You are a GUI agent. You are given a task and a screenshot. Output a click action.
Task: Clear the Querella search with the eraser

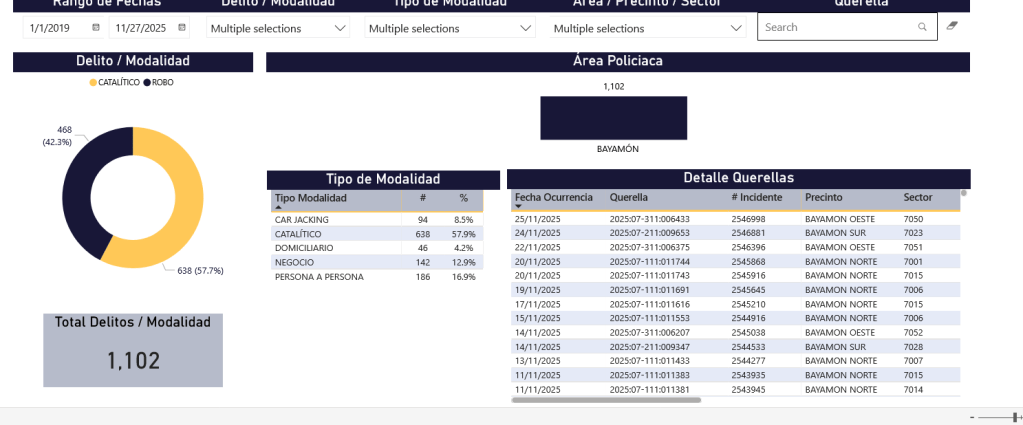952,27
